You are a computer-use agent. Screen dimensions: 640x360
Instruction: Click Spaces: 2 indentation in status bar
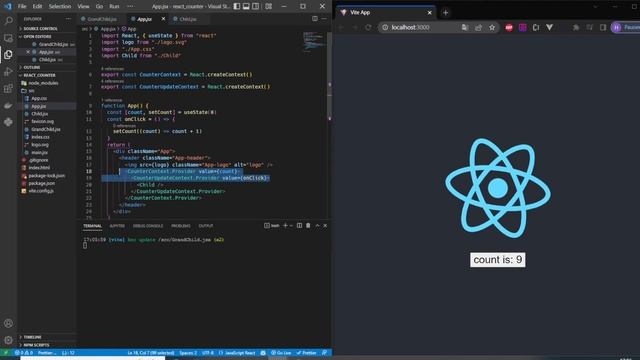[x=188, y=353]
